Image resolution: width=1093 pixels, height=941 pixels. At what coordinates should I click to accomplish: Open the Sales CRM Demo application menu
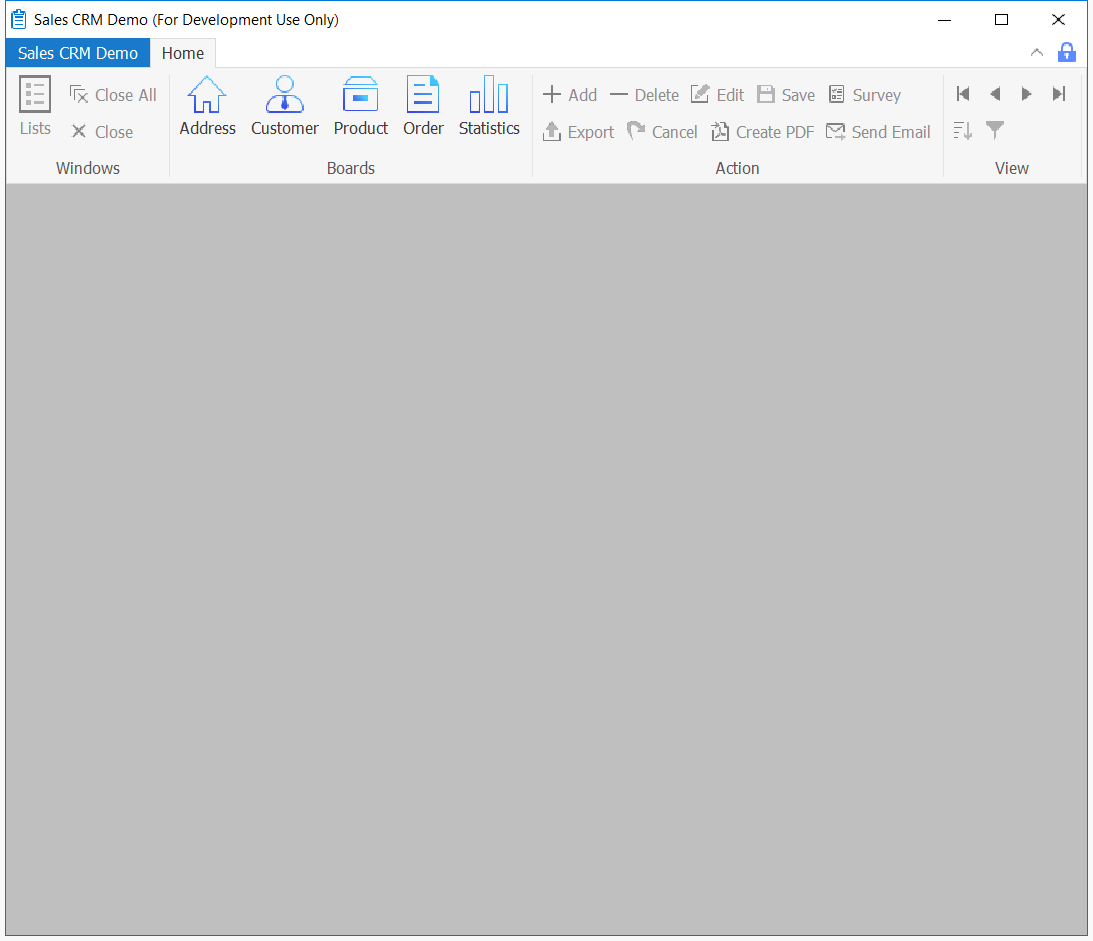click(78, 54)
